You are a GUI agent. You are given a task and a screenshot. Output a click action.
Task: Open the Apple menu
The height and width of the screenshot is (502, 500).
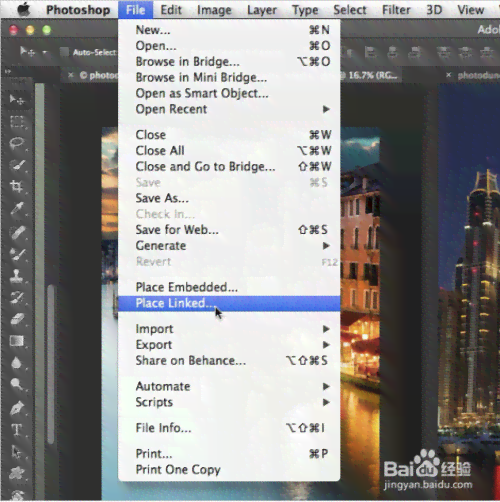(x=23, y=9)
